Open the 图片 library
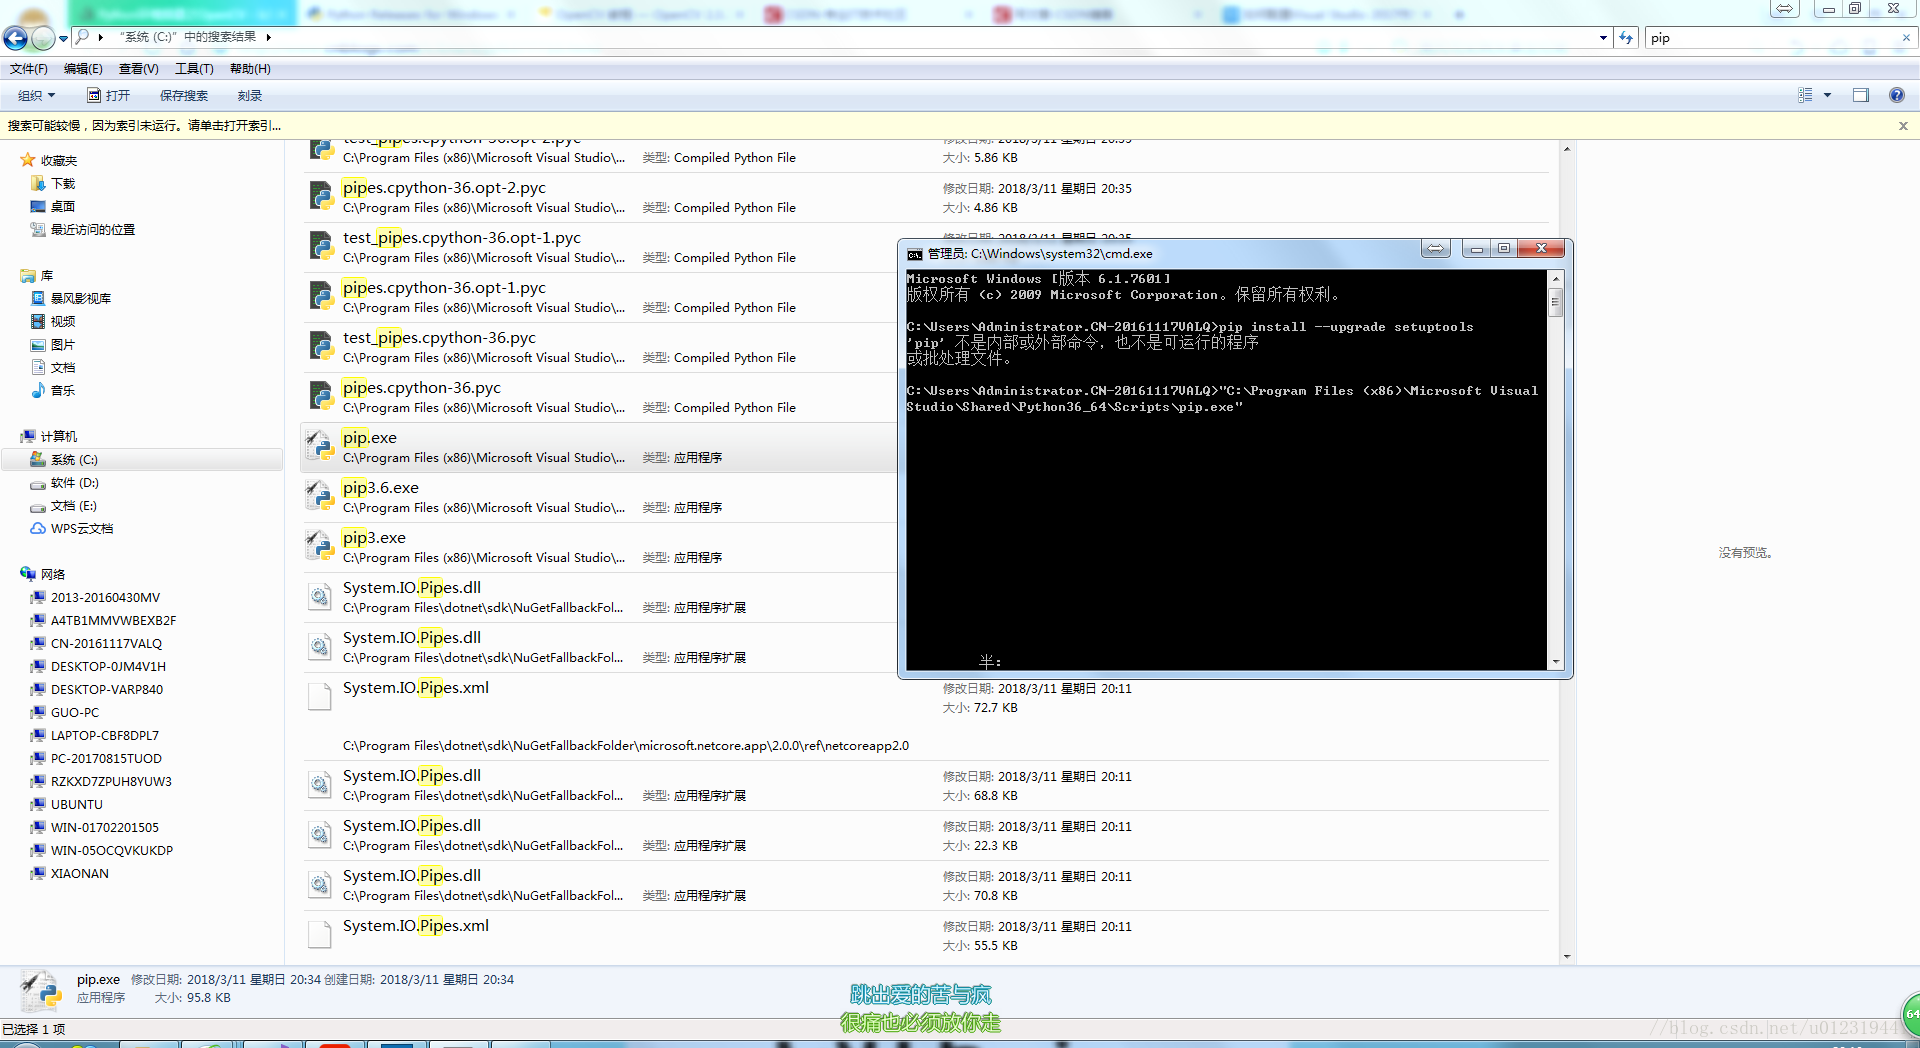1920x1048 pixels. pyautogui.click(x=63, y=345)
